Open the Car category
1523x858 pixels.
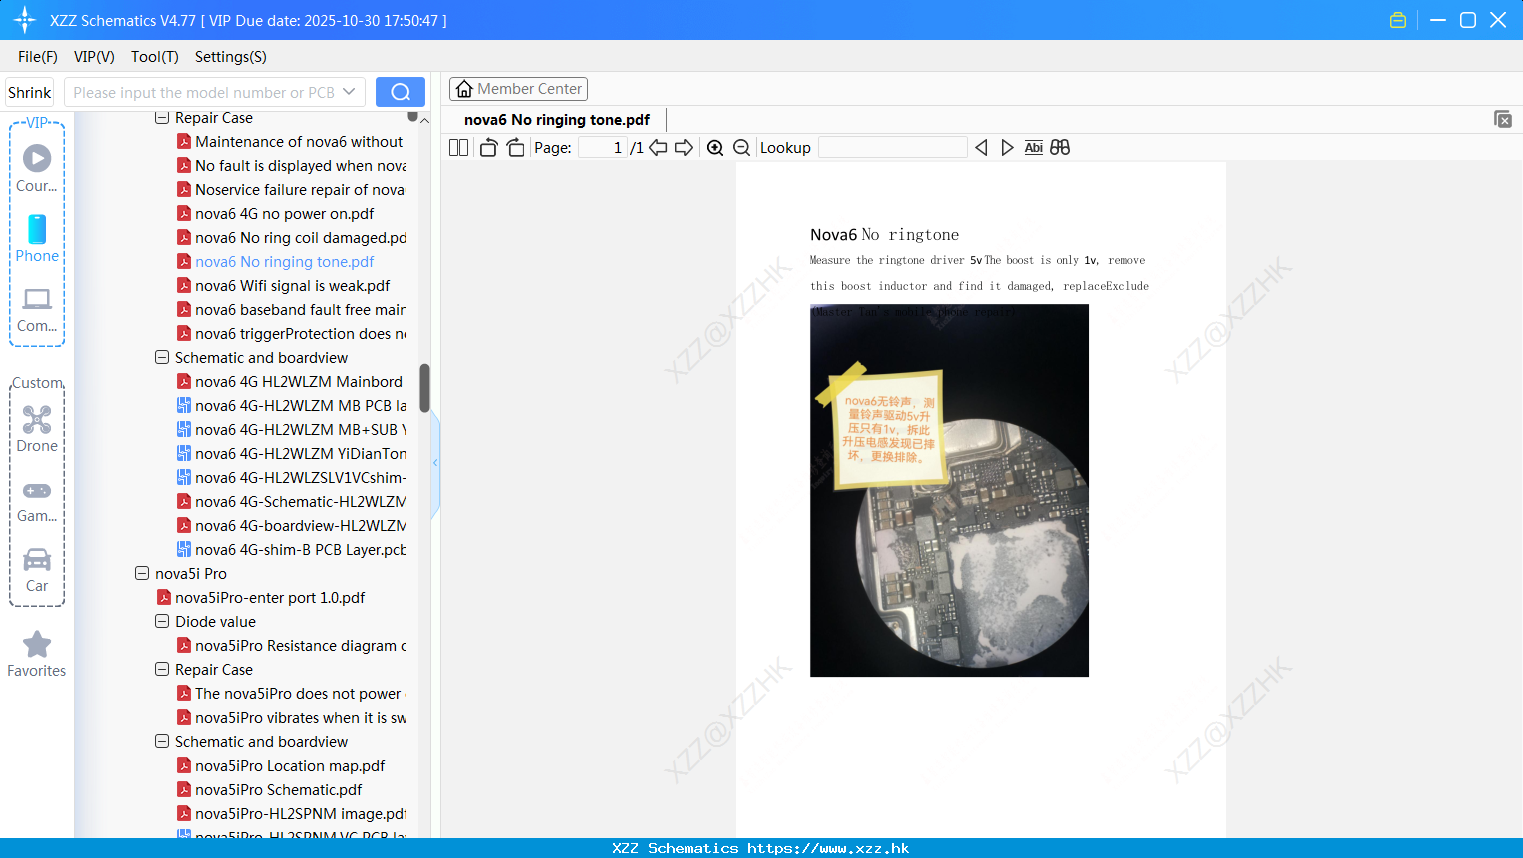pos(37,570)
